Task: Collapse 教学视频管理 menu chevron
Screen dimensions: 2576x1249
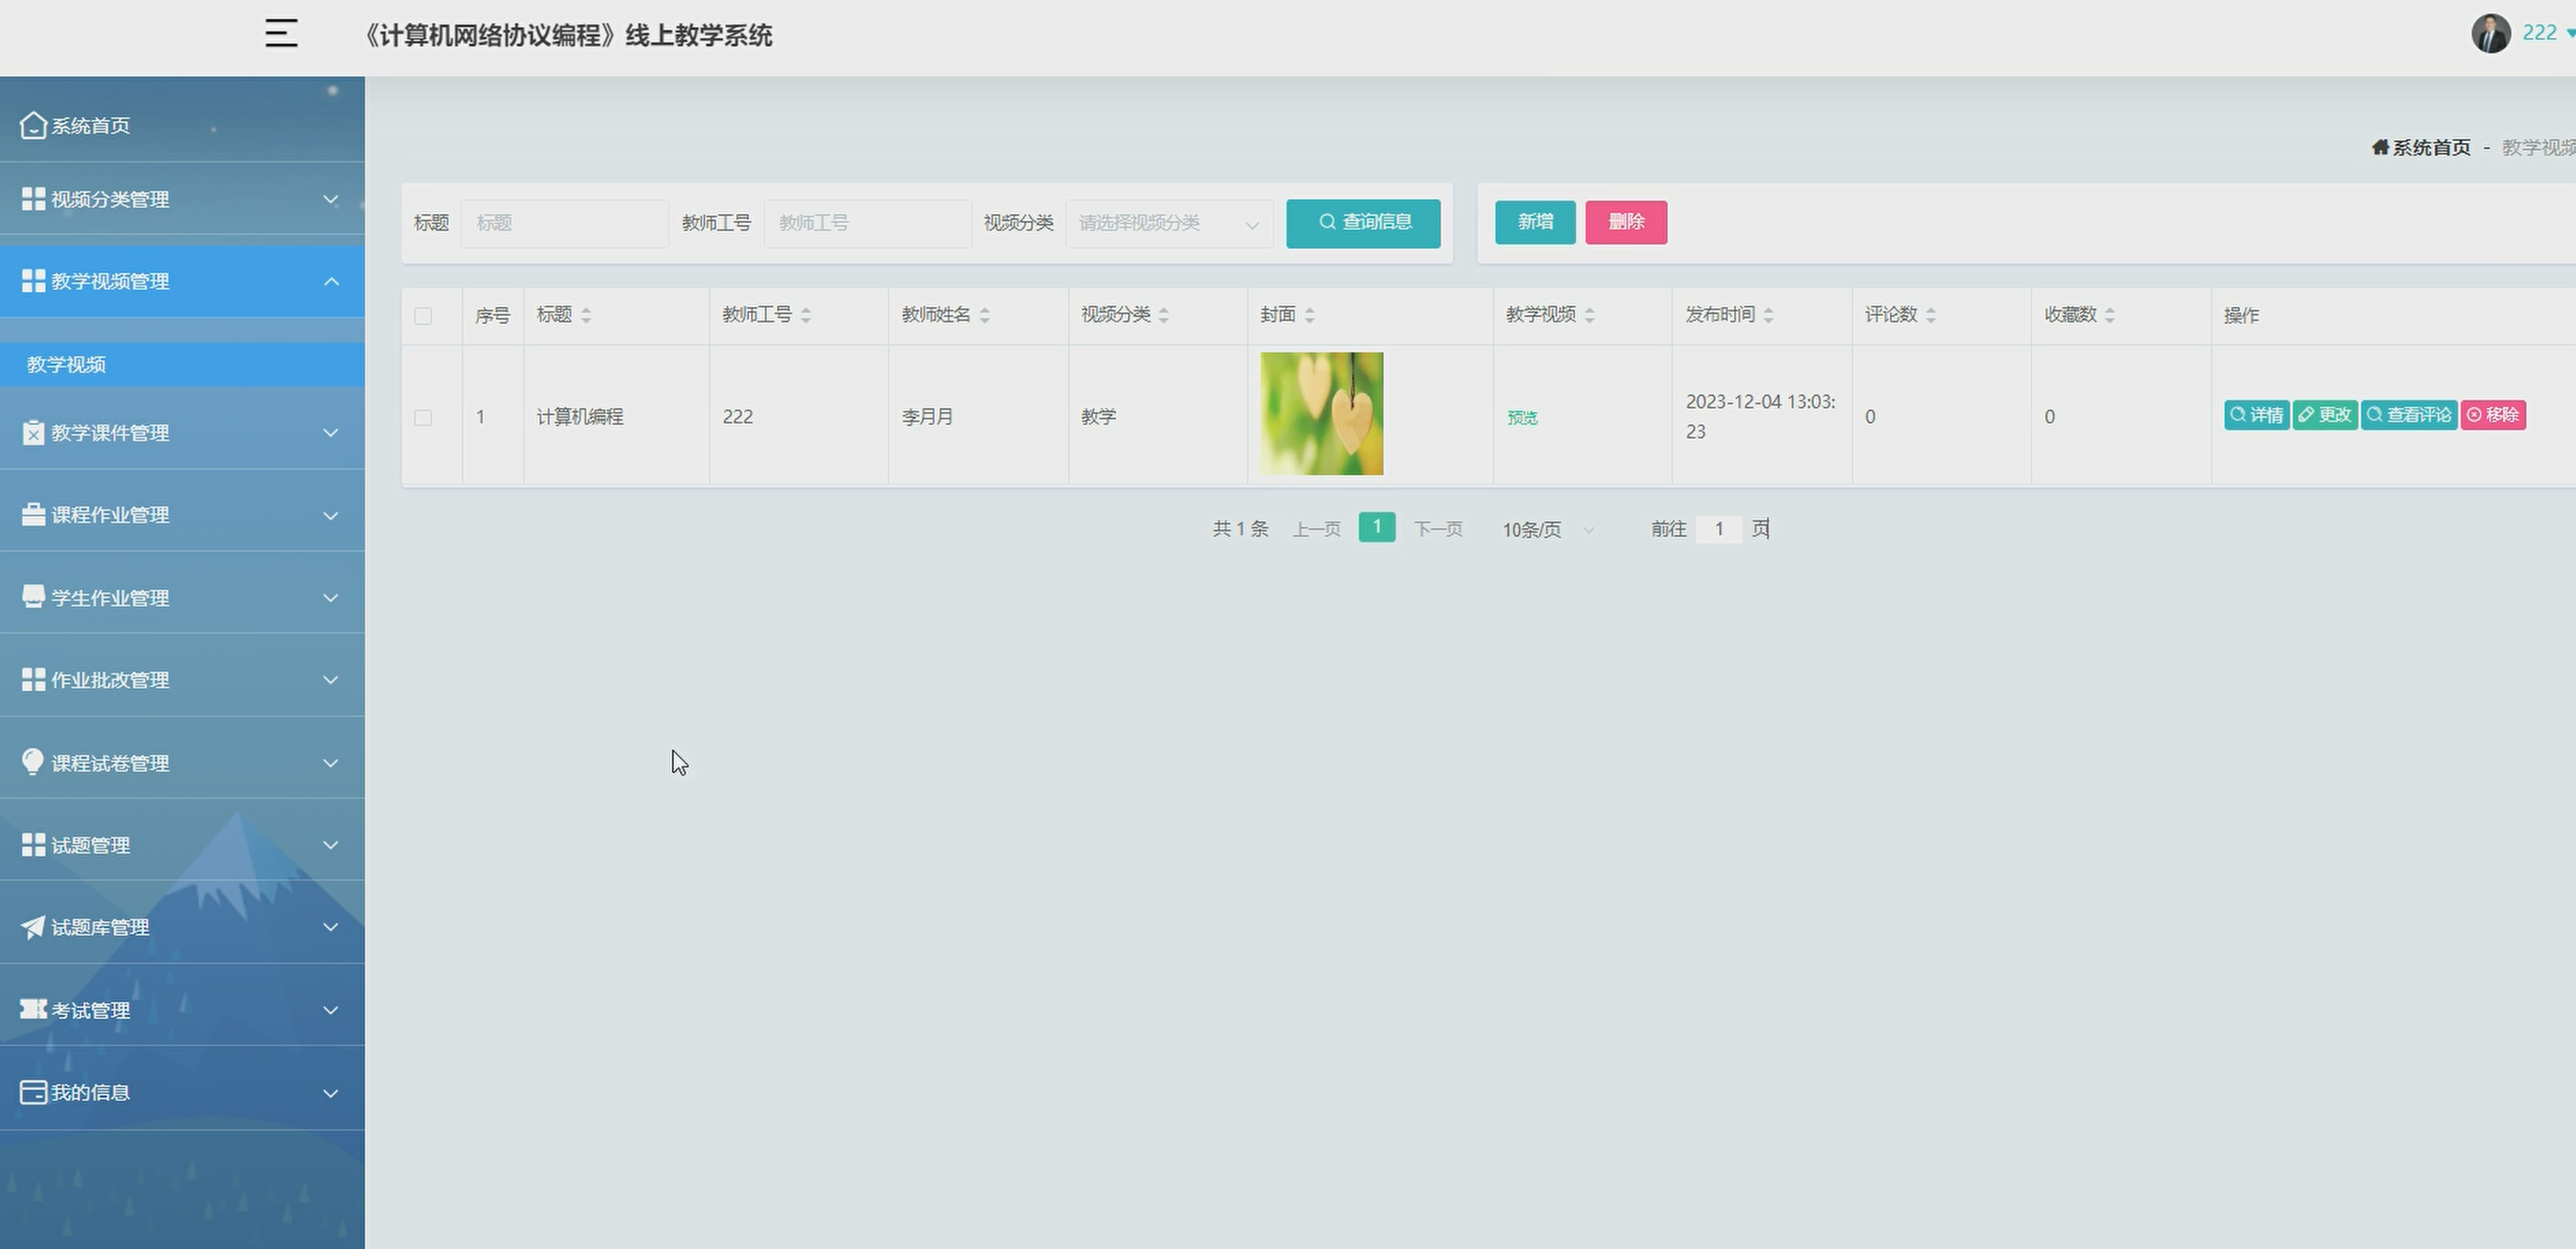Action: pyautogui.click(x=330, y=281)
